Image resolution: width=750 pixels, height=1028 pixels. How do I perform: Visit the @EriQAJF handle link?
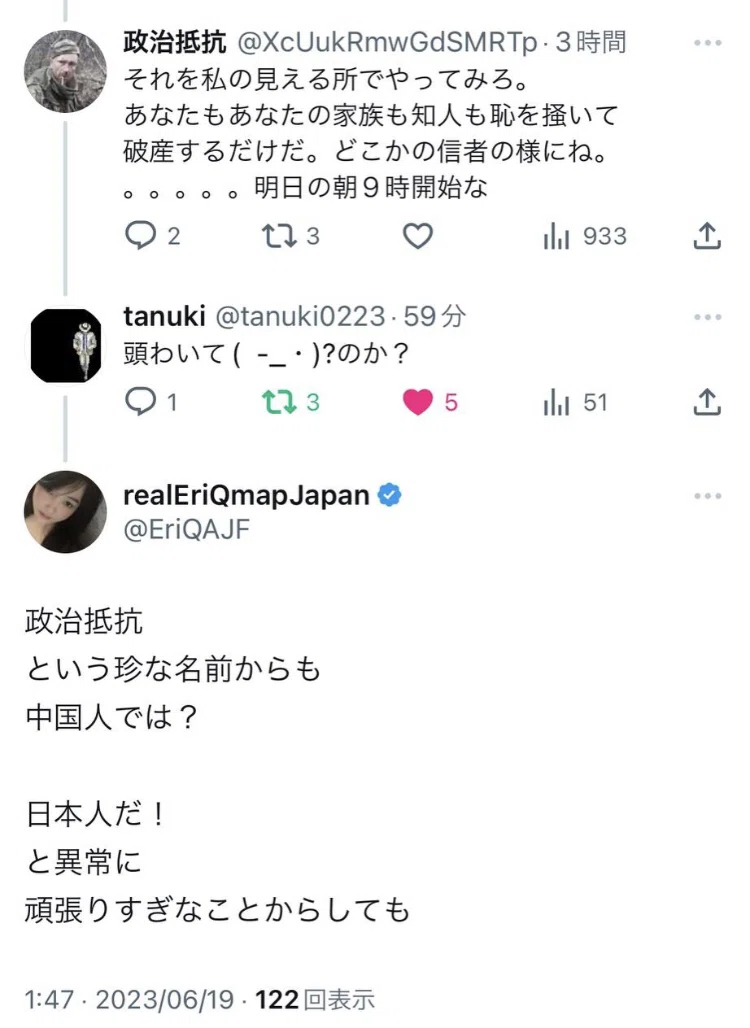[187, 529]
